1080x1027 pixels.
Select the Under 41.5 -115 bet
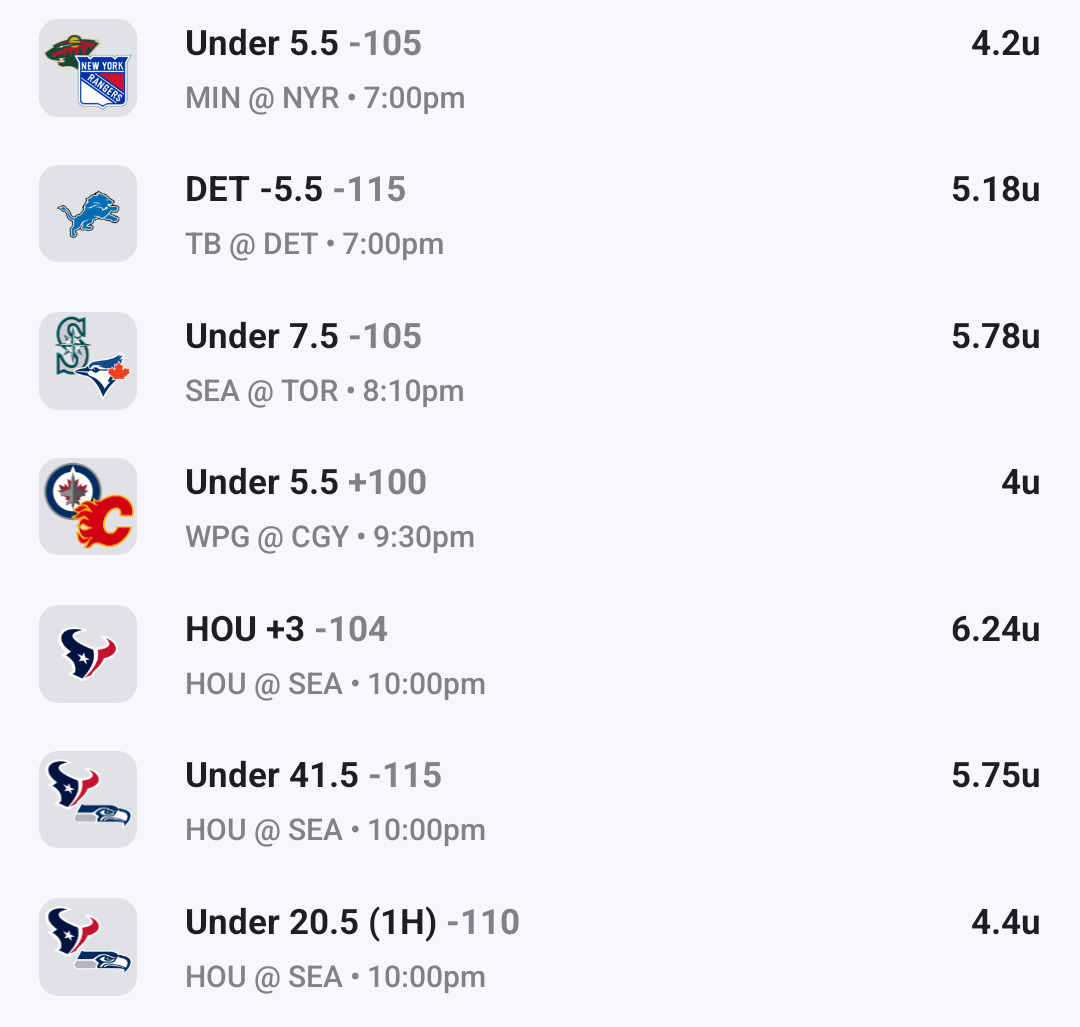pos(313,776)
